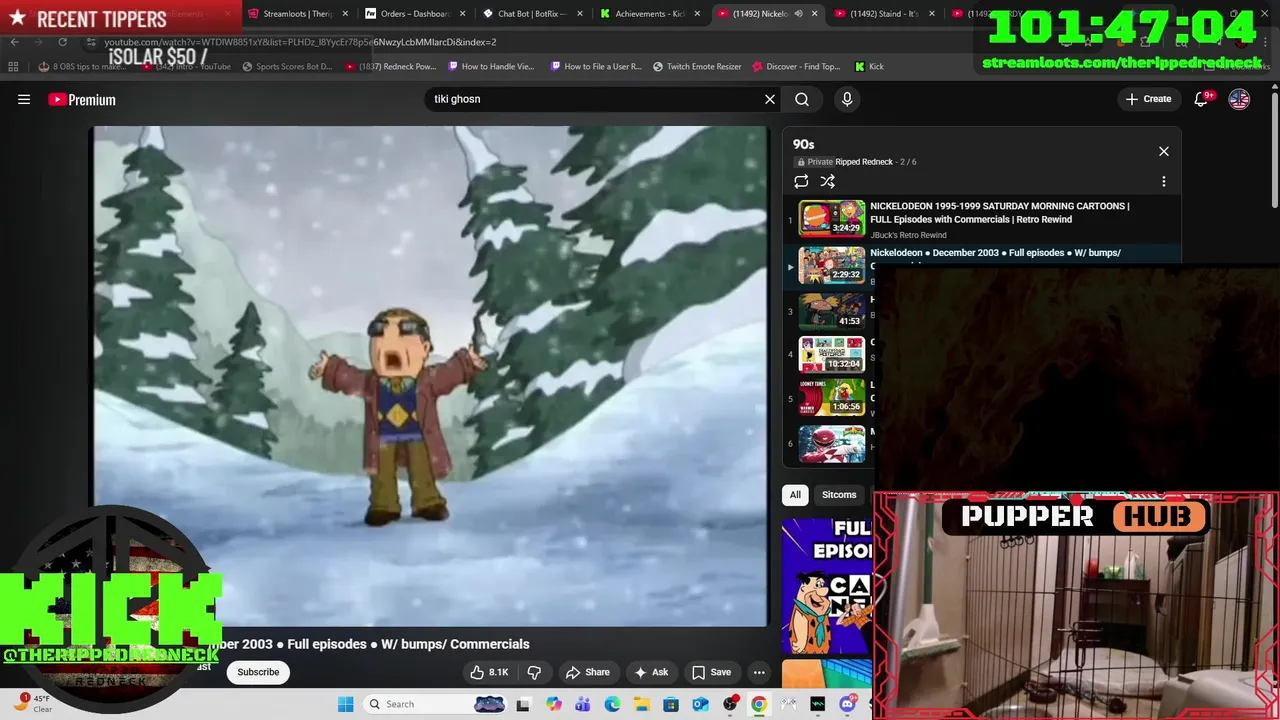Open the Kick bookmark
1280x720 pixels.
click(x=869, y=67)
